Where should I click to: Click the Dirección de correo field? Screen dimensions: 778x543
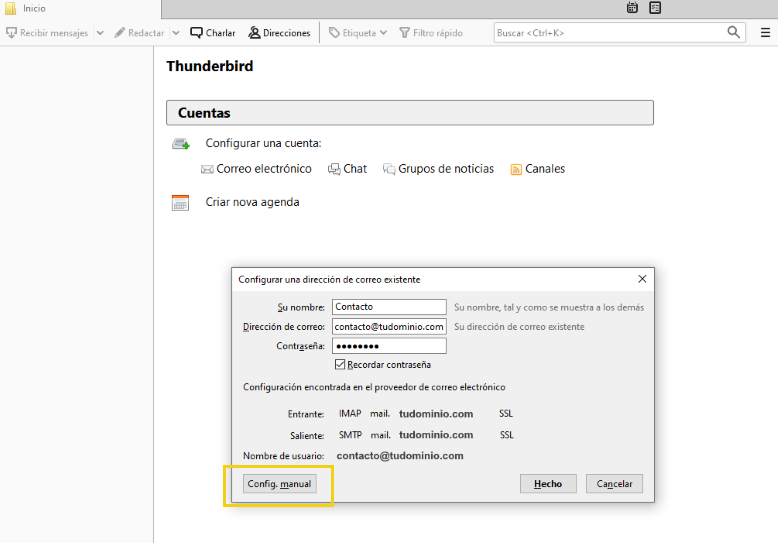point(389,327)
